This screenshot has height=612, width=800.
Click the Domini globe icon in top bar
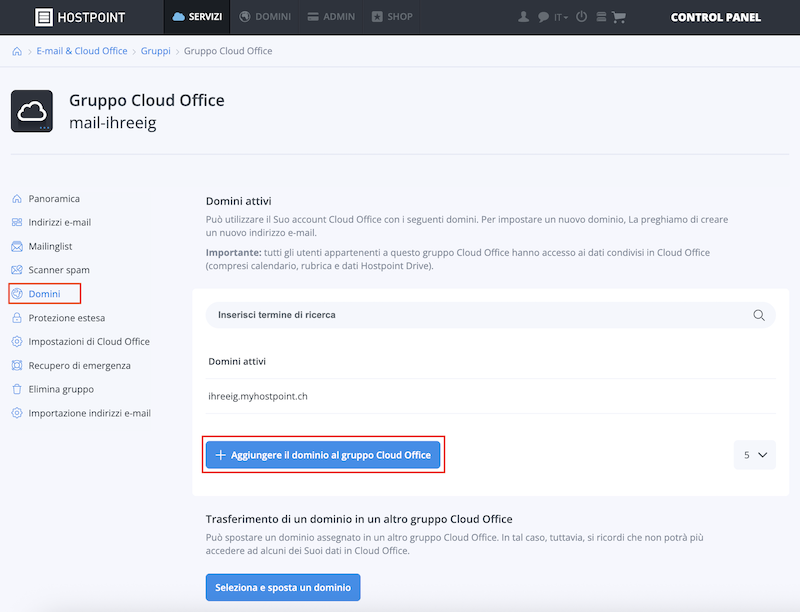pyautogui.click(x=245, y=17)
